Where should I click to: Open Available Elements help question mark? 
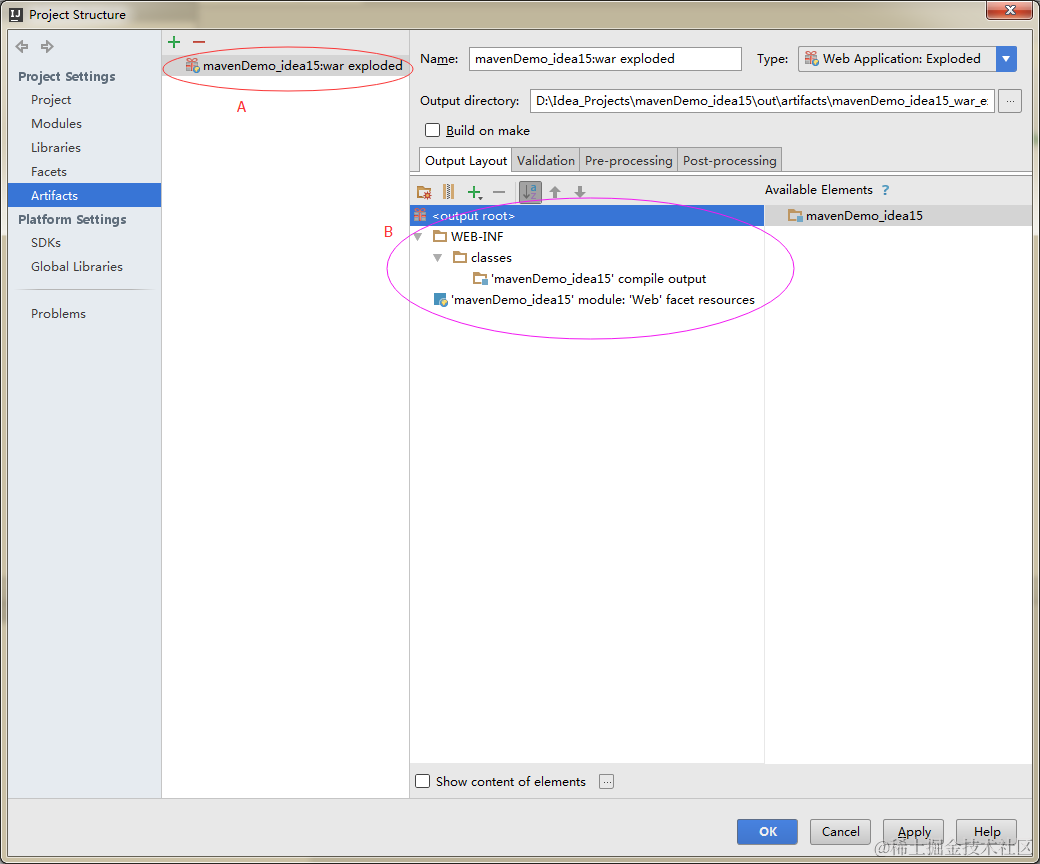tap(885, 190)
